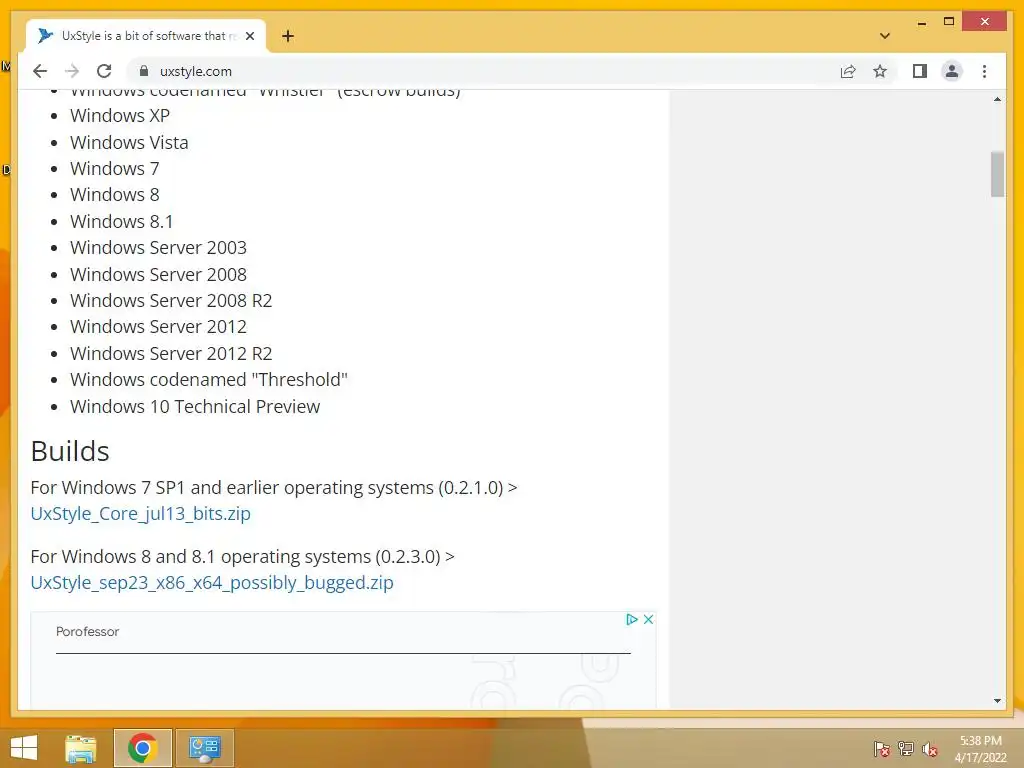The image size is (1024, 768).
Task: Open the Control Panel taskbar icon
Action: coord(205,748)
